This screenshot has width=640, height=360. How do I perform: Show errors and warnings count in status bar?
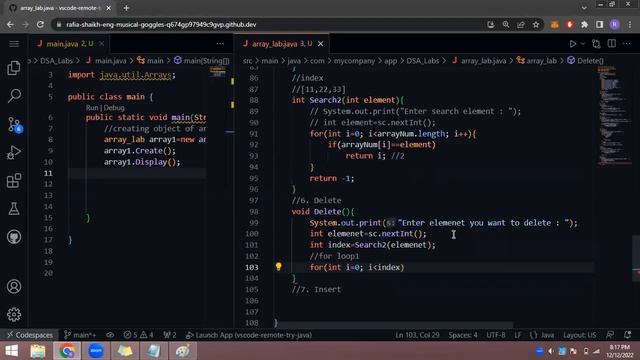138,335
